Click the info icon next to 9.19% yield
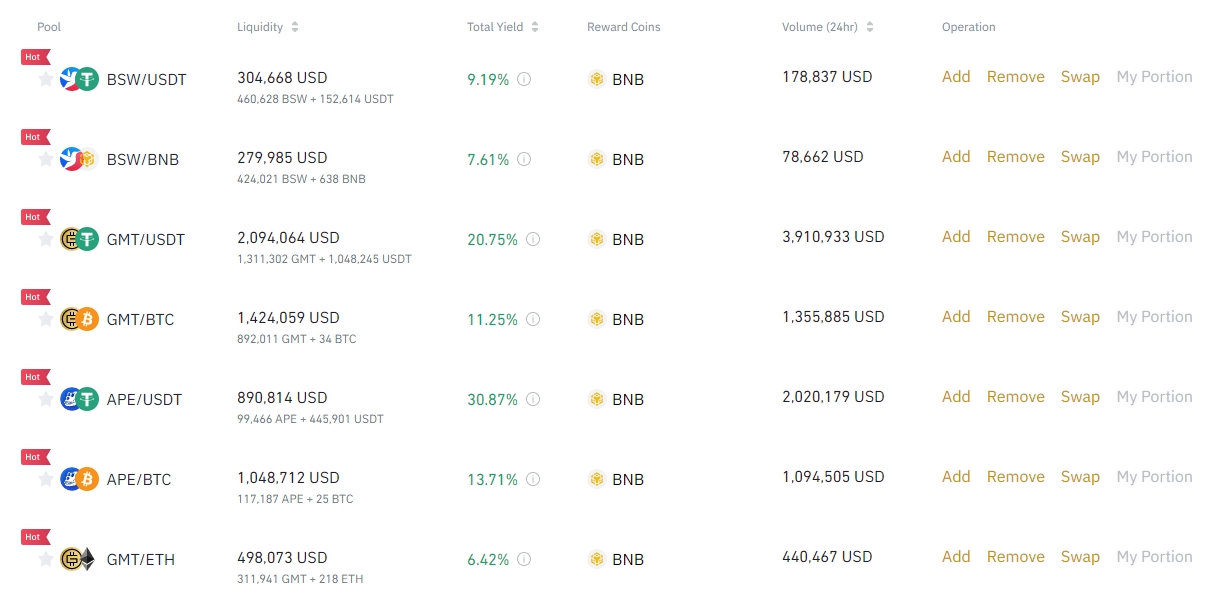This screenshot has width=1210, height=597. (x=524, y=79)
